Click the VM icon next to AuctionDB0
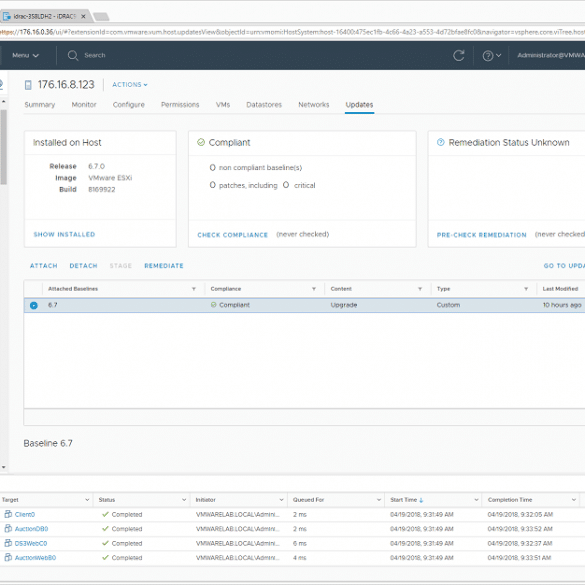 pyautogui.click(x=8, y=528)
